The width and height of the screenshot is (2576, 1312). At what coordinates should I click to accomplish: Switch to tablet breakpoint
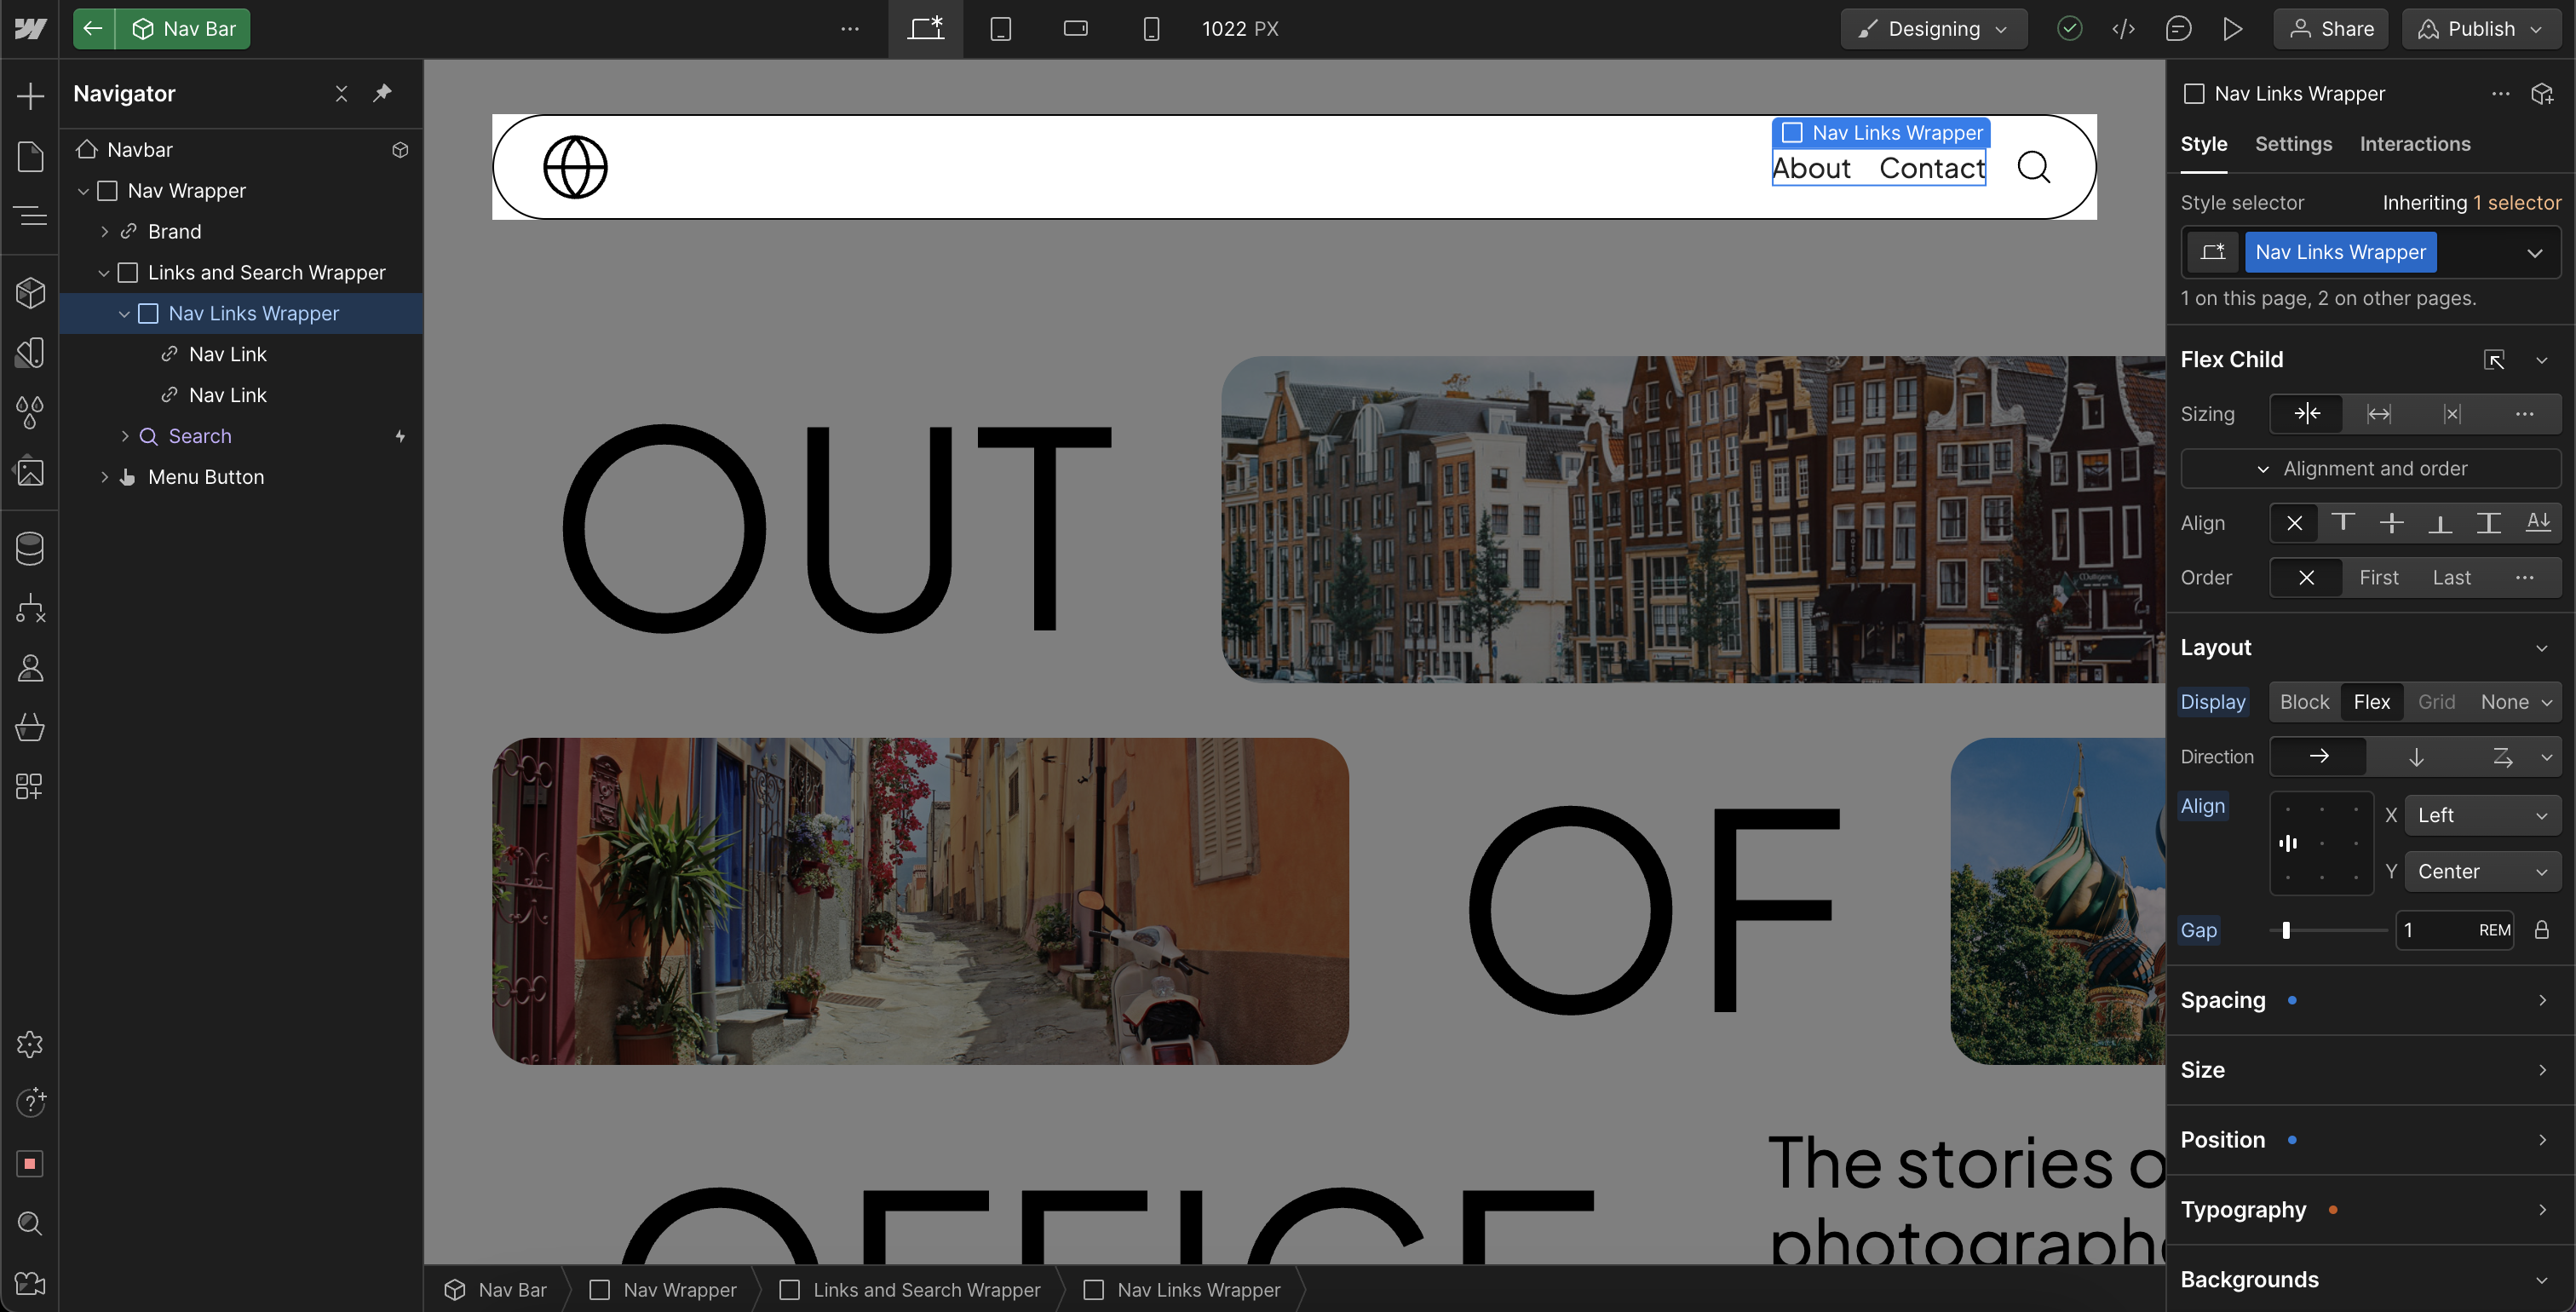tap(1000, 29)
